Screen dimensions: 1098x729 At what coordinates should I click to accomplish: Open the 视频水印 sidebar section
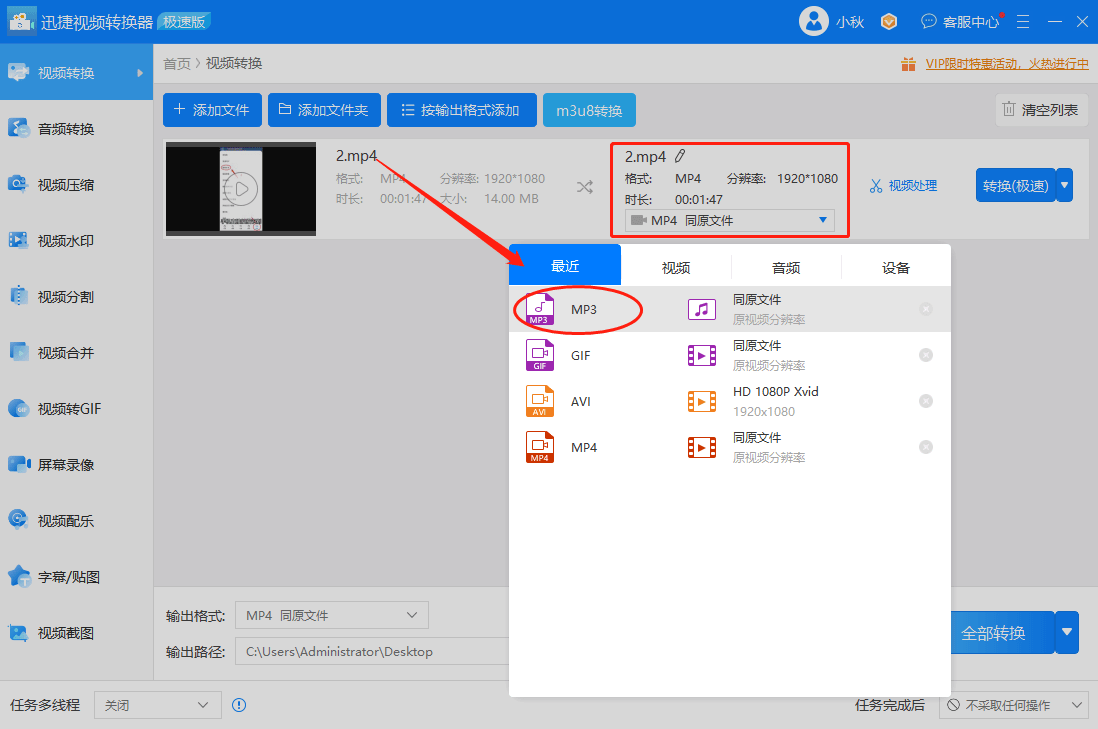(76, 240)
